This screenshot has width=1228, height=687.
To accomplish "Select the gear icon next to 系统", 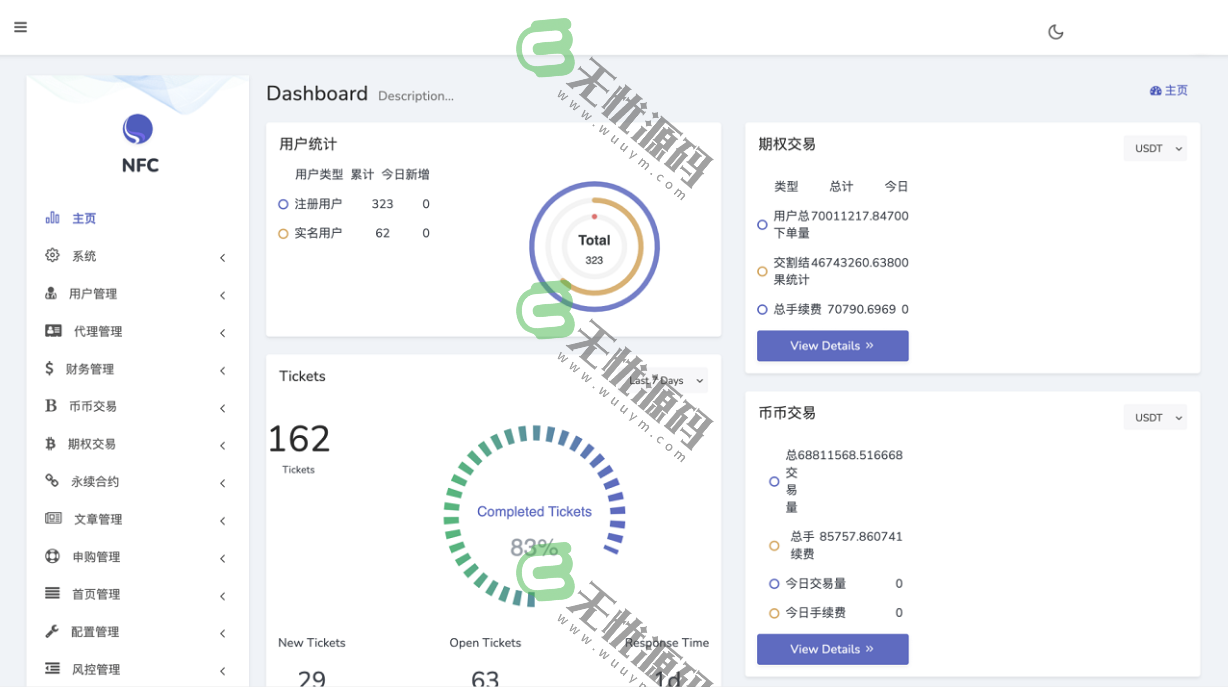I will (x=53, y=255).
